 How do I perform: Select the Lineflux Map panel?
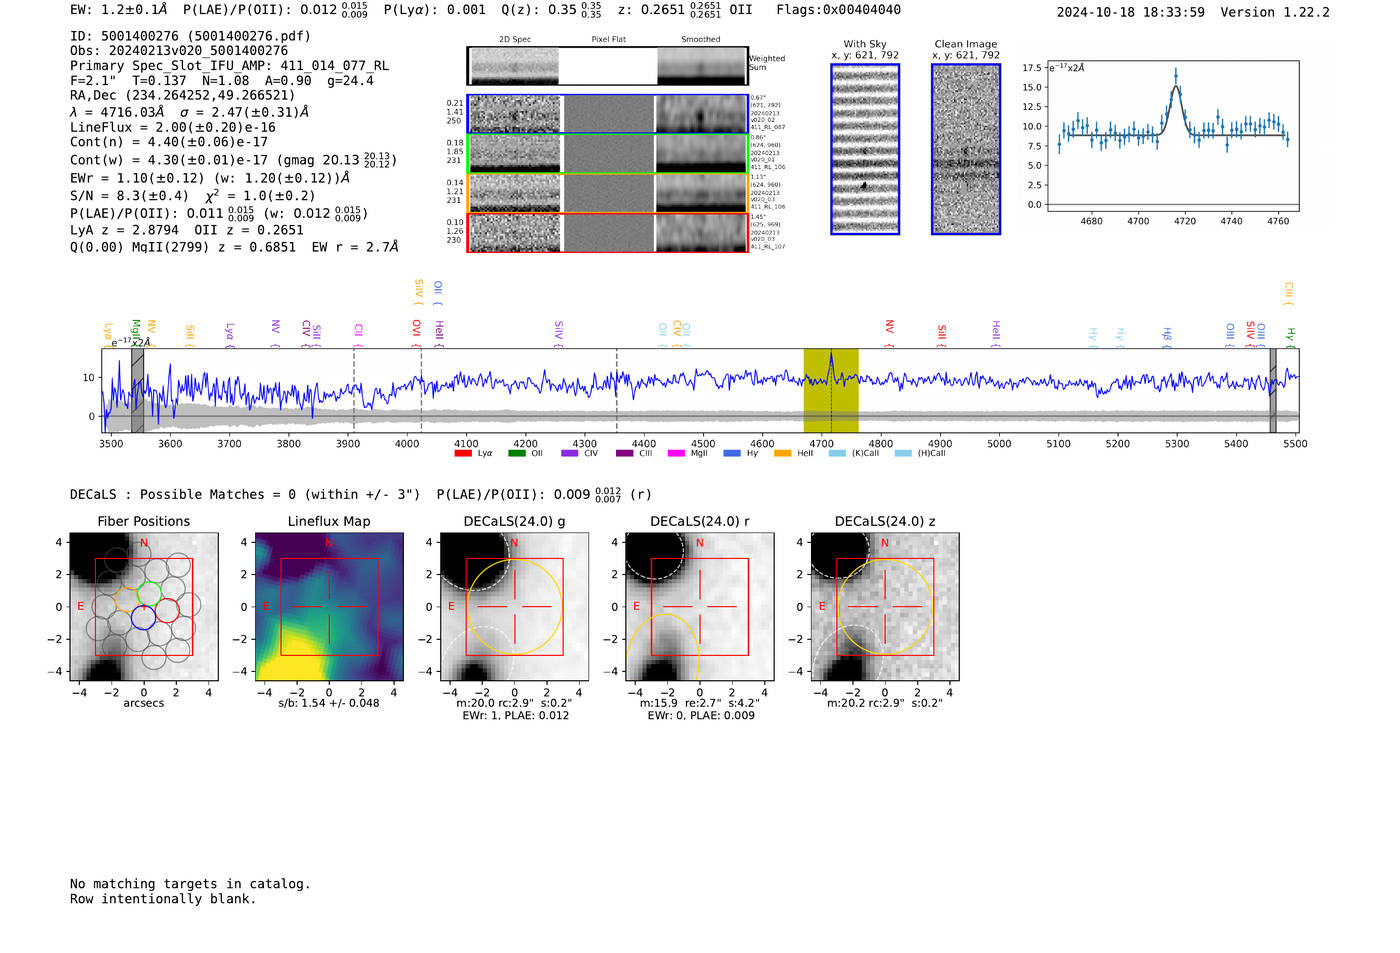tap(329, 607)
